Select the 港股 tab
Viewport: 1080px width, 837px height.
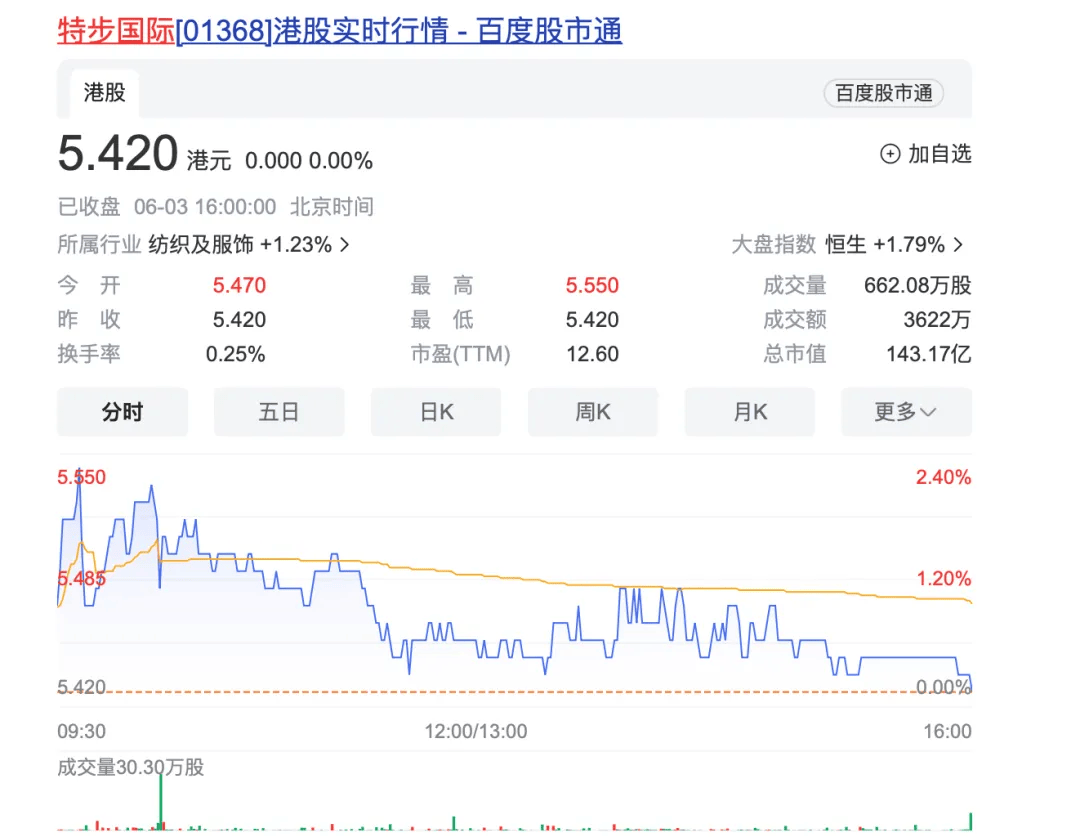105,93
